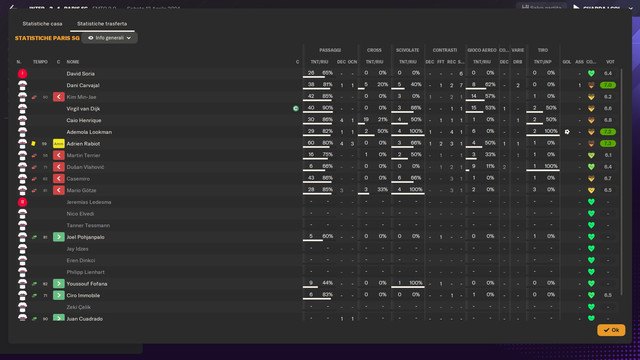Click Dani Carvajal's shirt icon
The height and width of the screenshot is (360, 640).
22,85
